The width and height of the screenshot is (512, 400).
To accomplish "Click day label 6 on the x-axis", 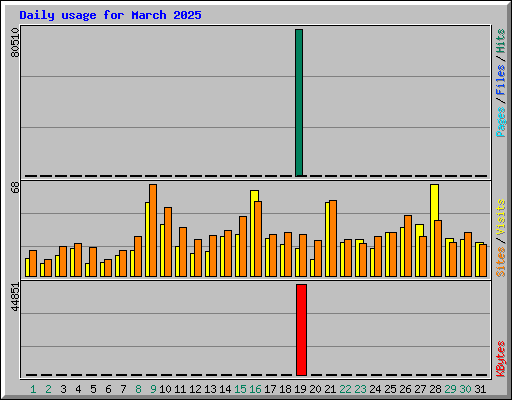I will pos(108,389).
